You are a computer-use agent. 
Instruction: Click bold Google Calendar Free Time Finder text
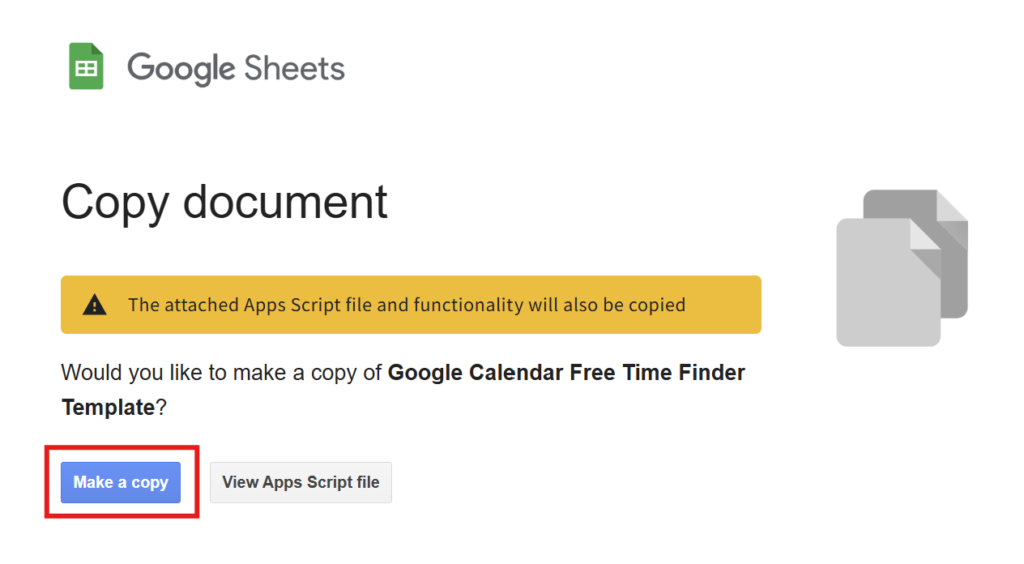tap(566, 372)
